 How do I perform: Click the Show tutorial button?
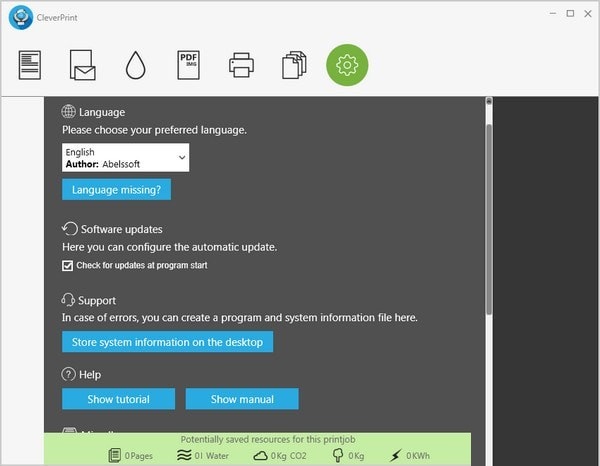[x=119, y=399]
